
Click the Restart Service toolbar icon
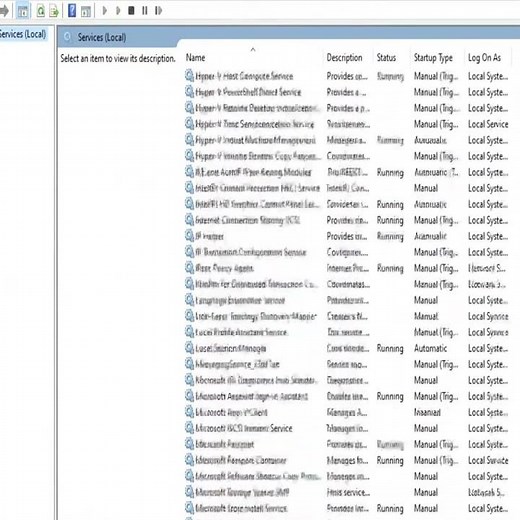point(158,11)
